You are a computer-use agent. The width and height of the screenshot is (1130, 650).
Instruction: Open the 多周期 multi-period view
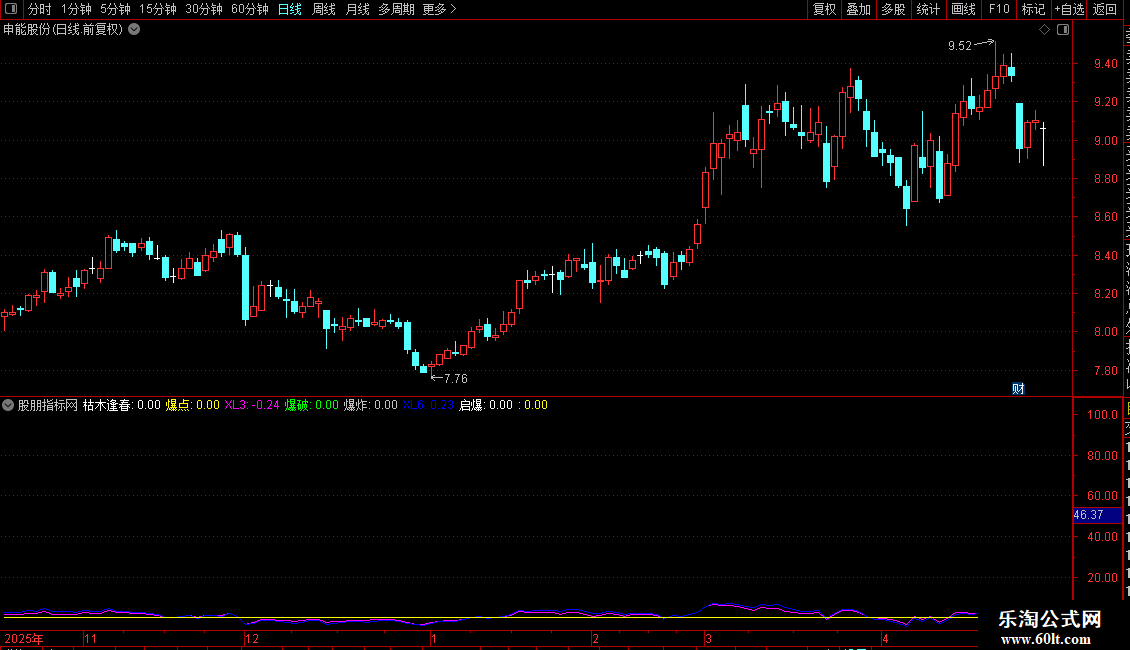click(x=396, y=9)
